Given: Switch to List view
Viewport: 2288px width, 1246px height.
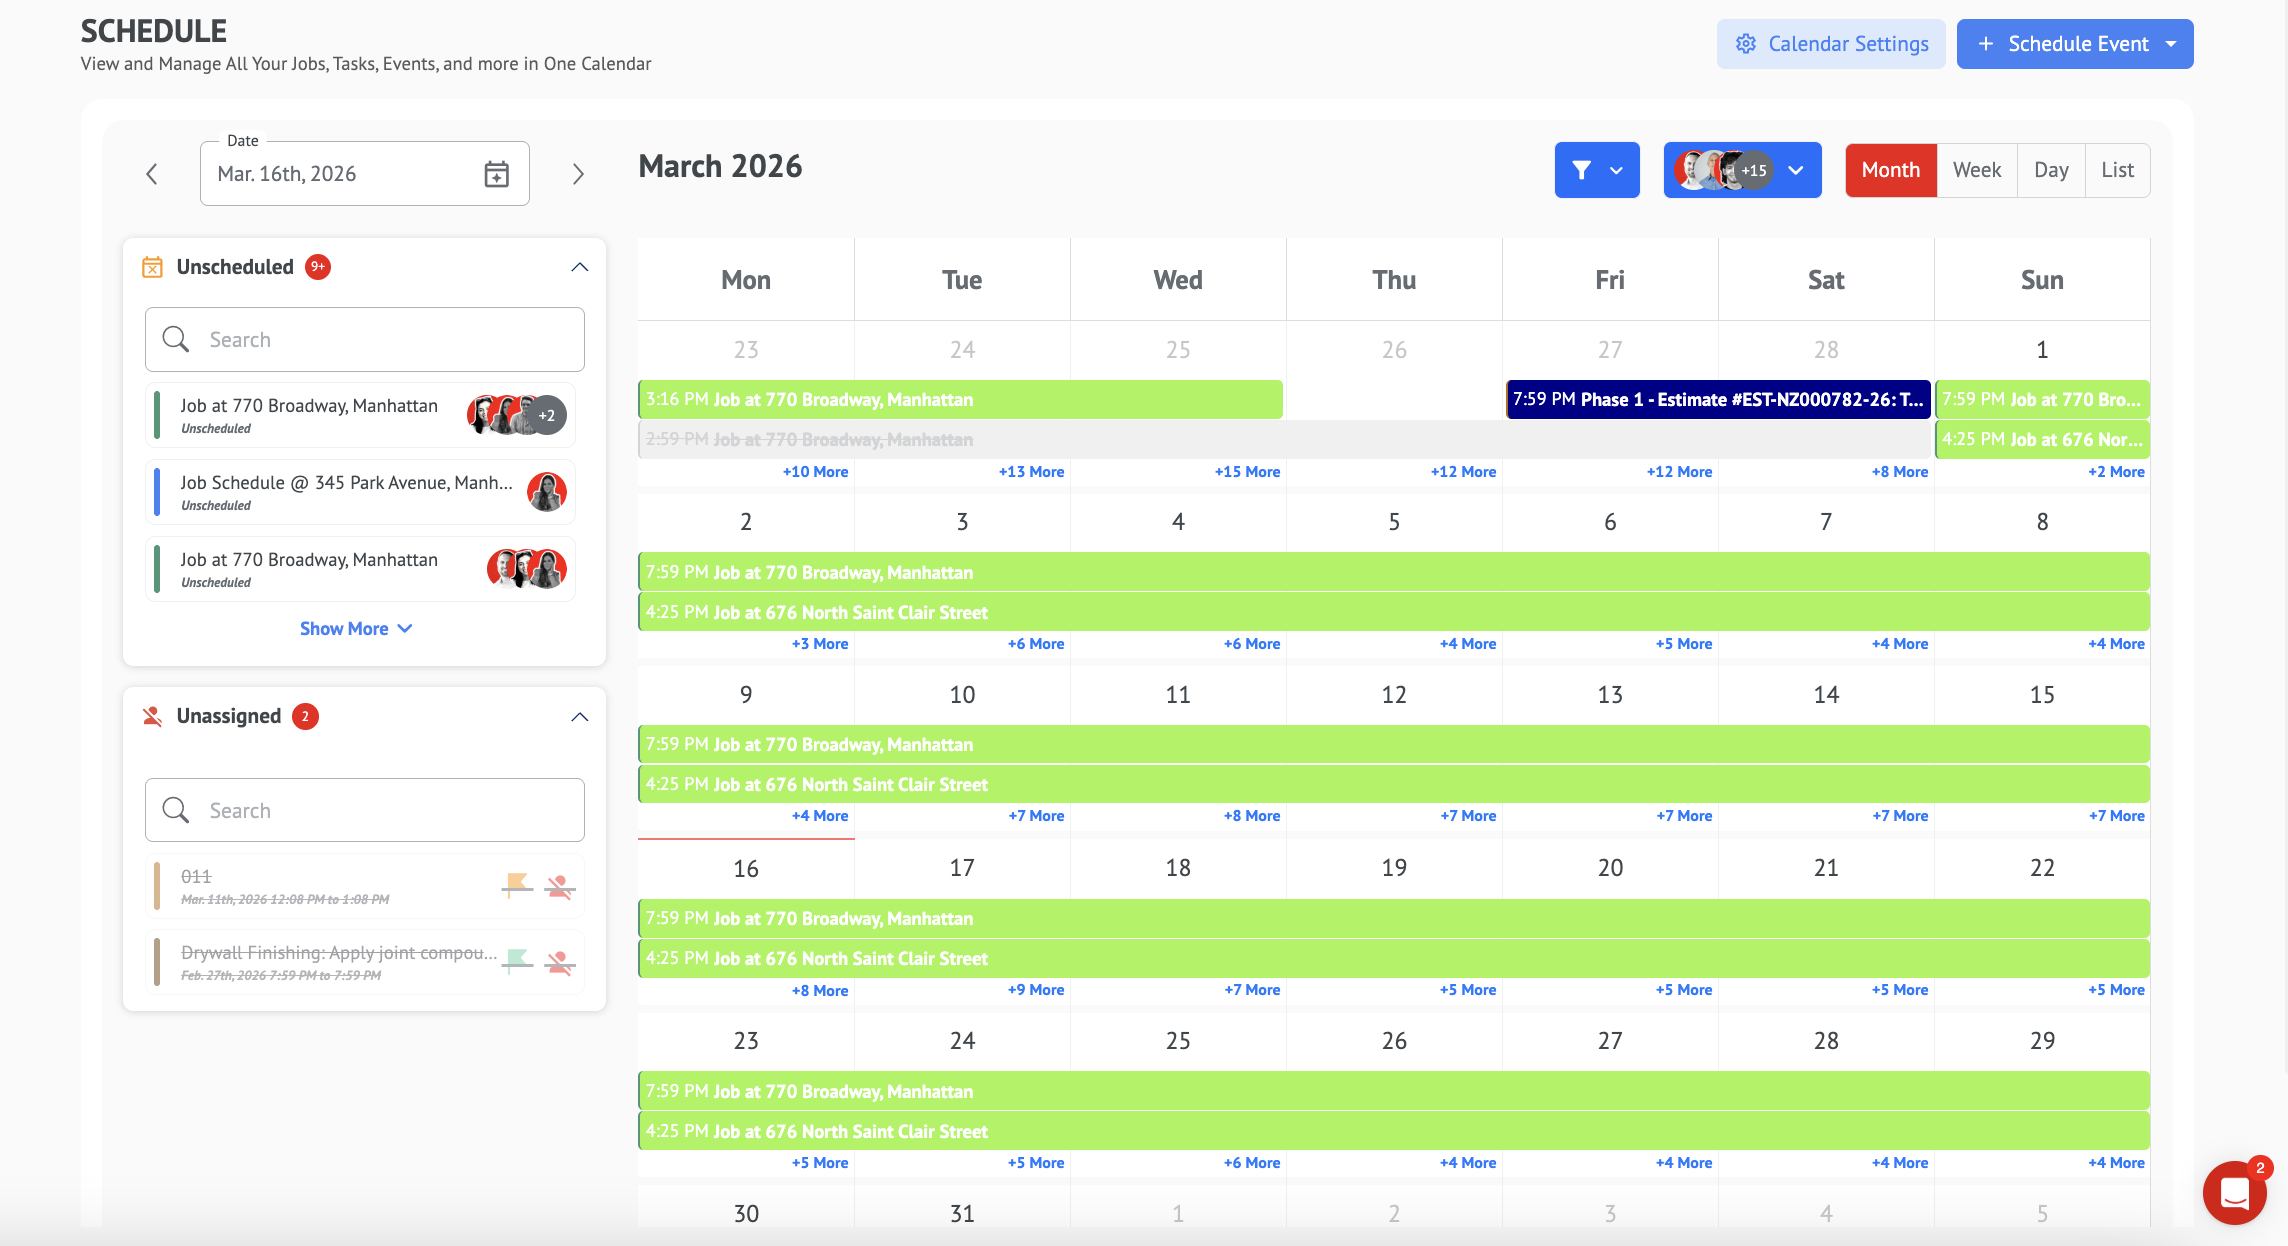Looking at the screenshot, I should point(2117,170).
